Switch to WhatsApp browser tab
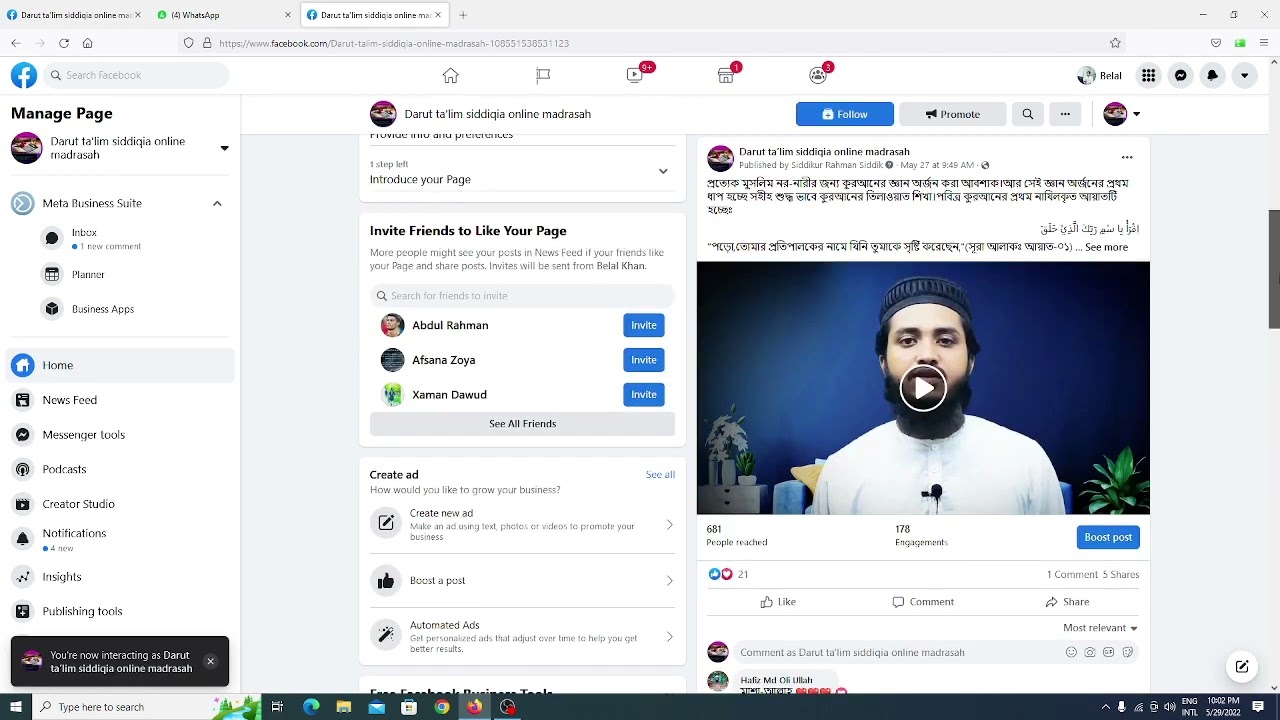This screenshot has width=1280, height=720. pyautogui.click(x=225, y=15)
